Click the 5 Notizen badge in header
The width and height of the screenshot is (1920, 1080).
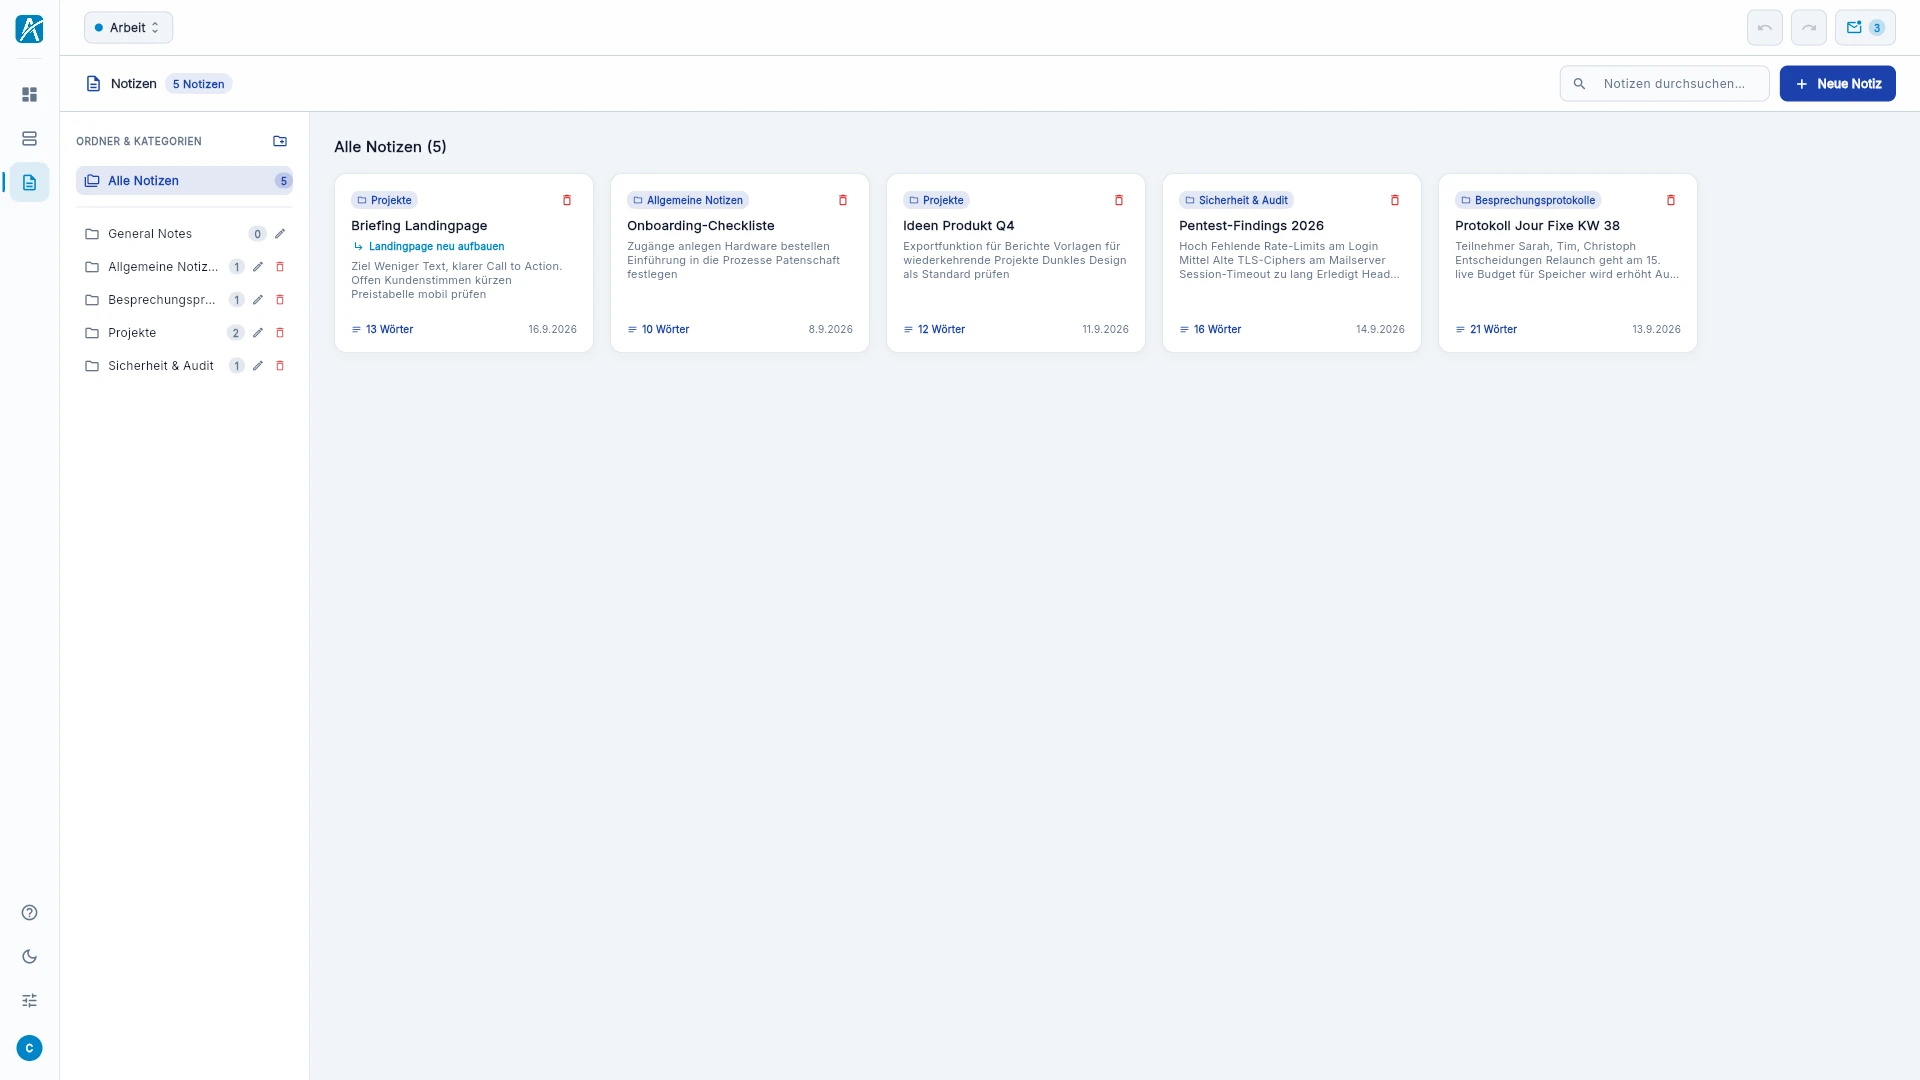pyautogui.click(x=198, y=84)
